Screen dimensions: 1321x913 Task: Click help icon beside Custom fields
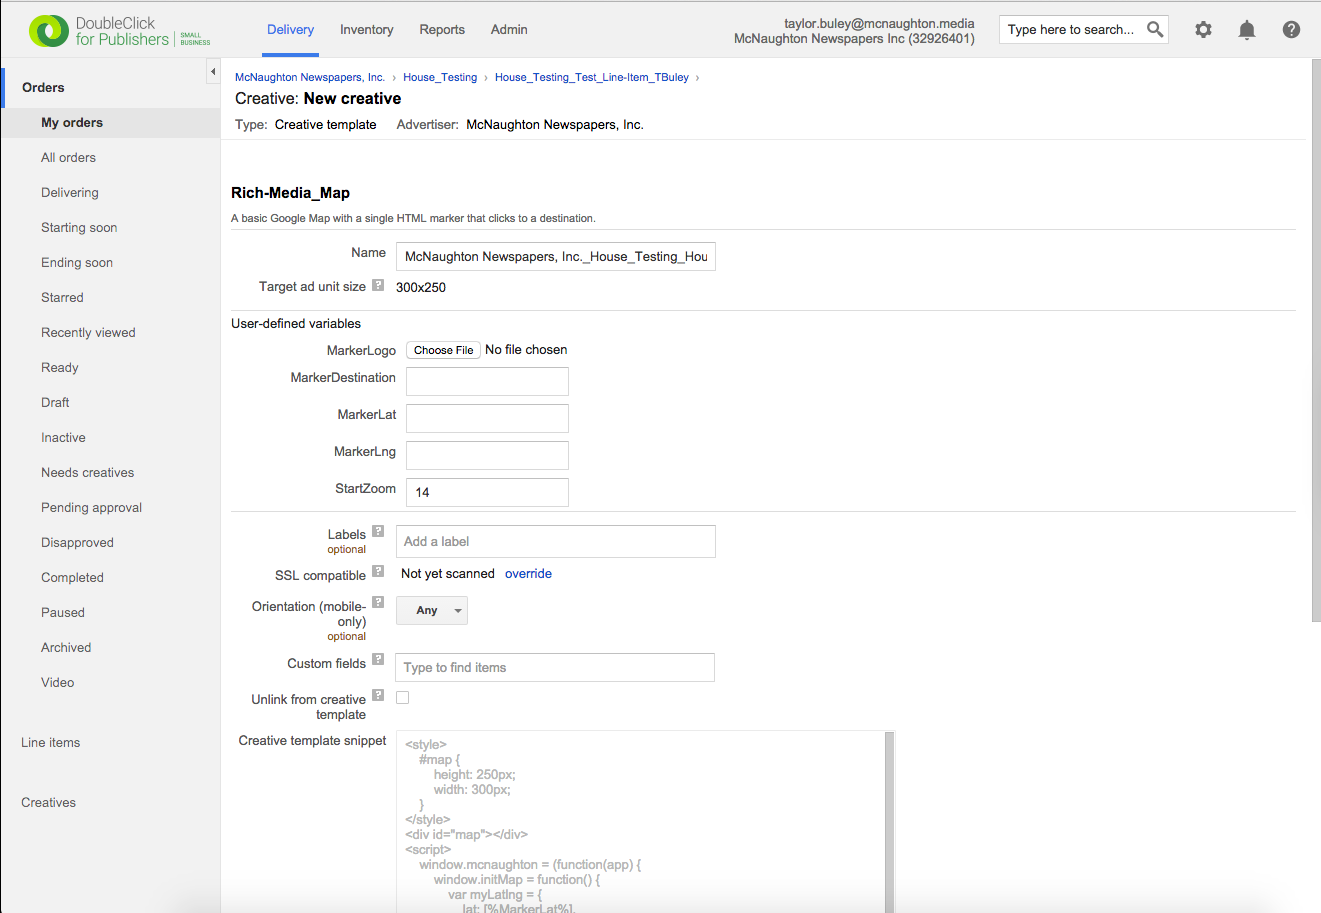click(x=378, y=659)
